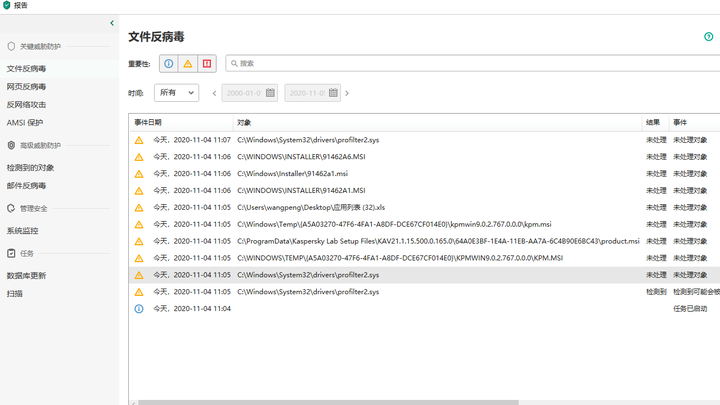Click warning icon of 11:07 profilter2.sys row
Image resolution: width=720 pixels, height=405 pixels.
pyautogui.click(x=139, y=140)
